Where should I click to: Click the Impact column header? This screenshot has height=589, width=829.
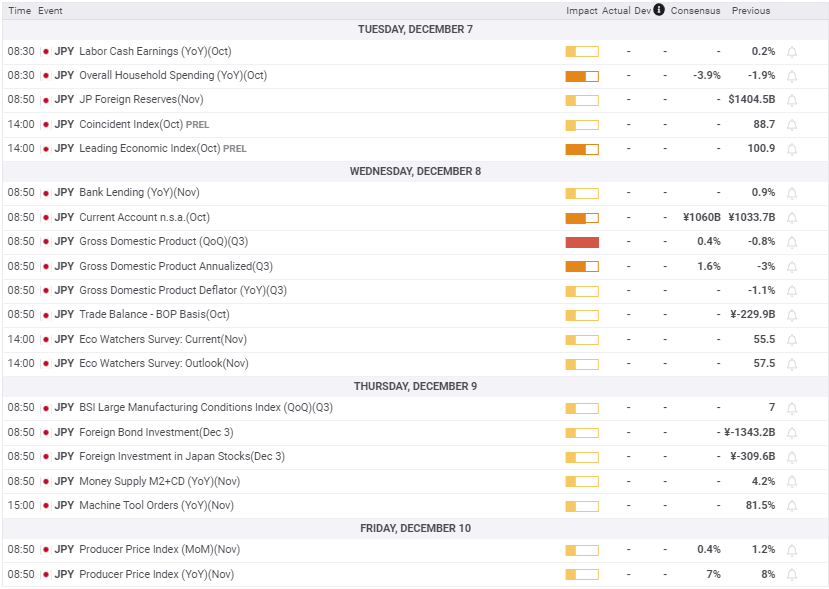click(581, 11)
